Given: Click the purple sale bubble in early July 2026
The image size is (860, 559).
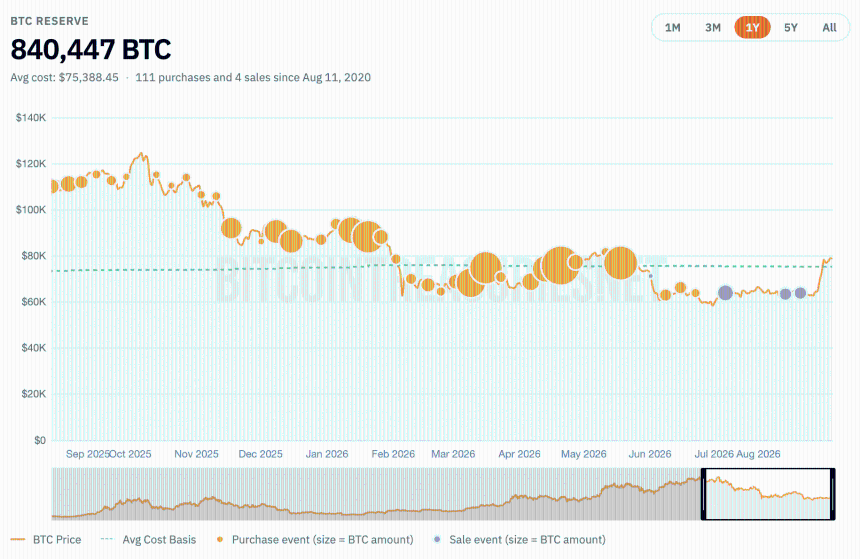Looking at the screenshot, I should [726, 293].
